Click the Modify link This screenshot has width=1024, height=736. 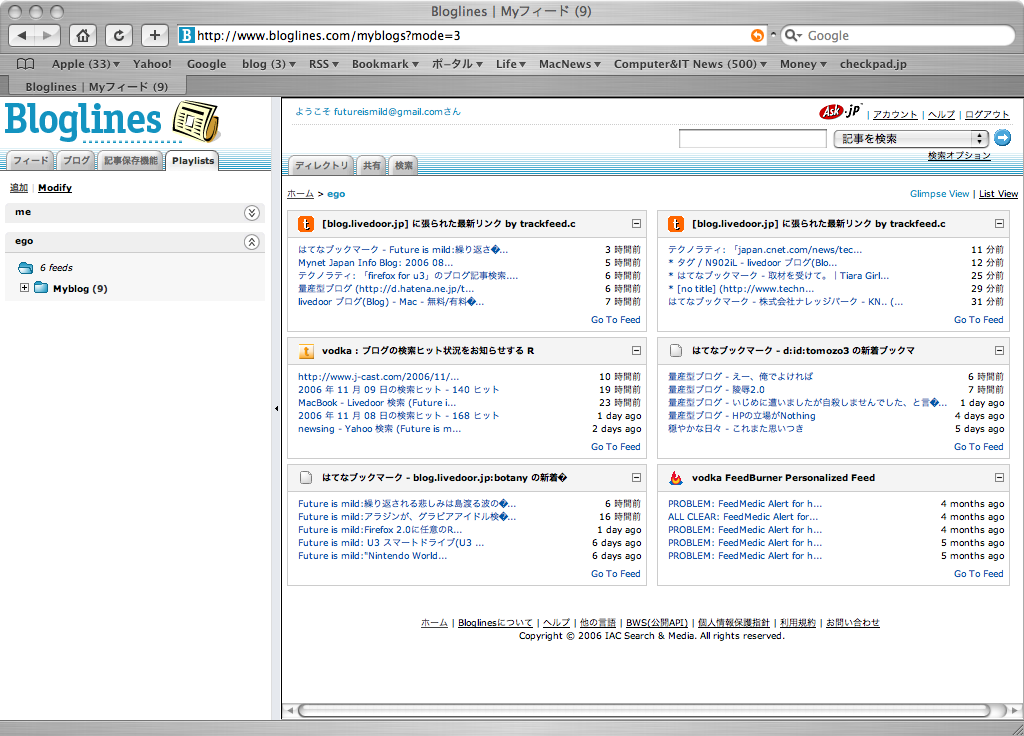pos(55,188)
